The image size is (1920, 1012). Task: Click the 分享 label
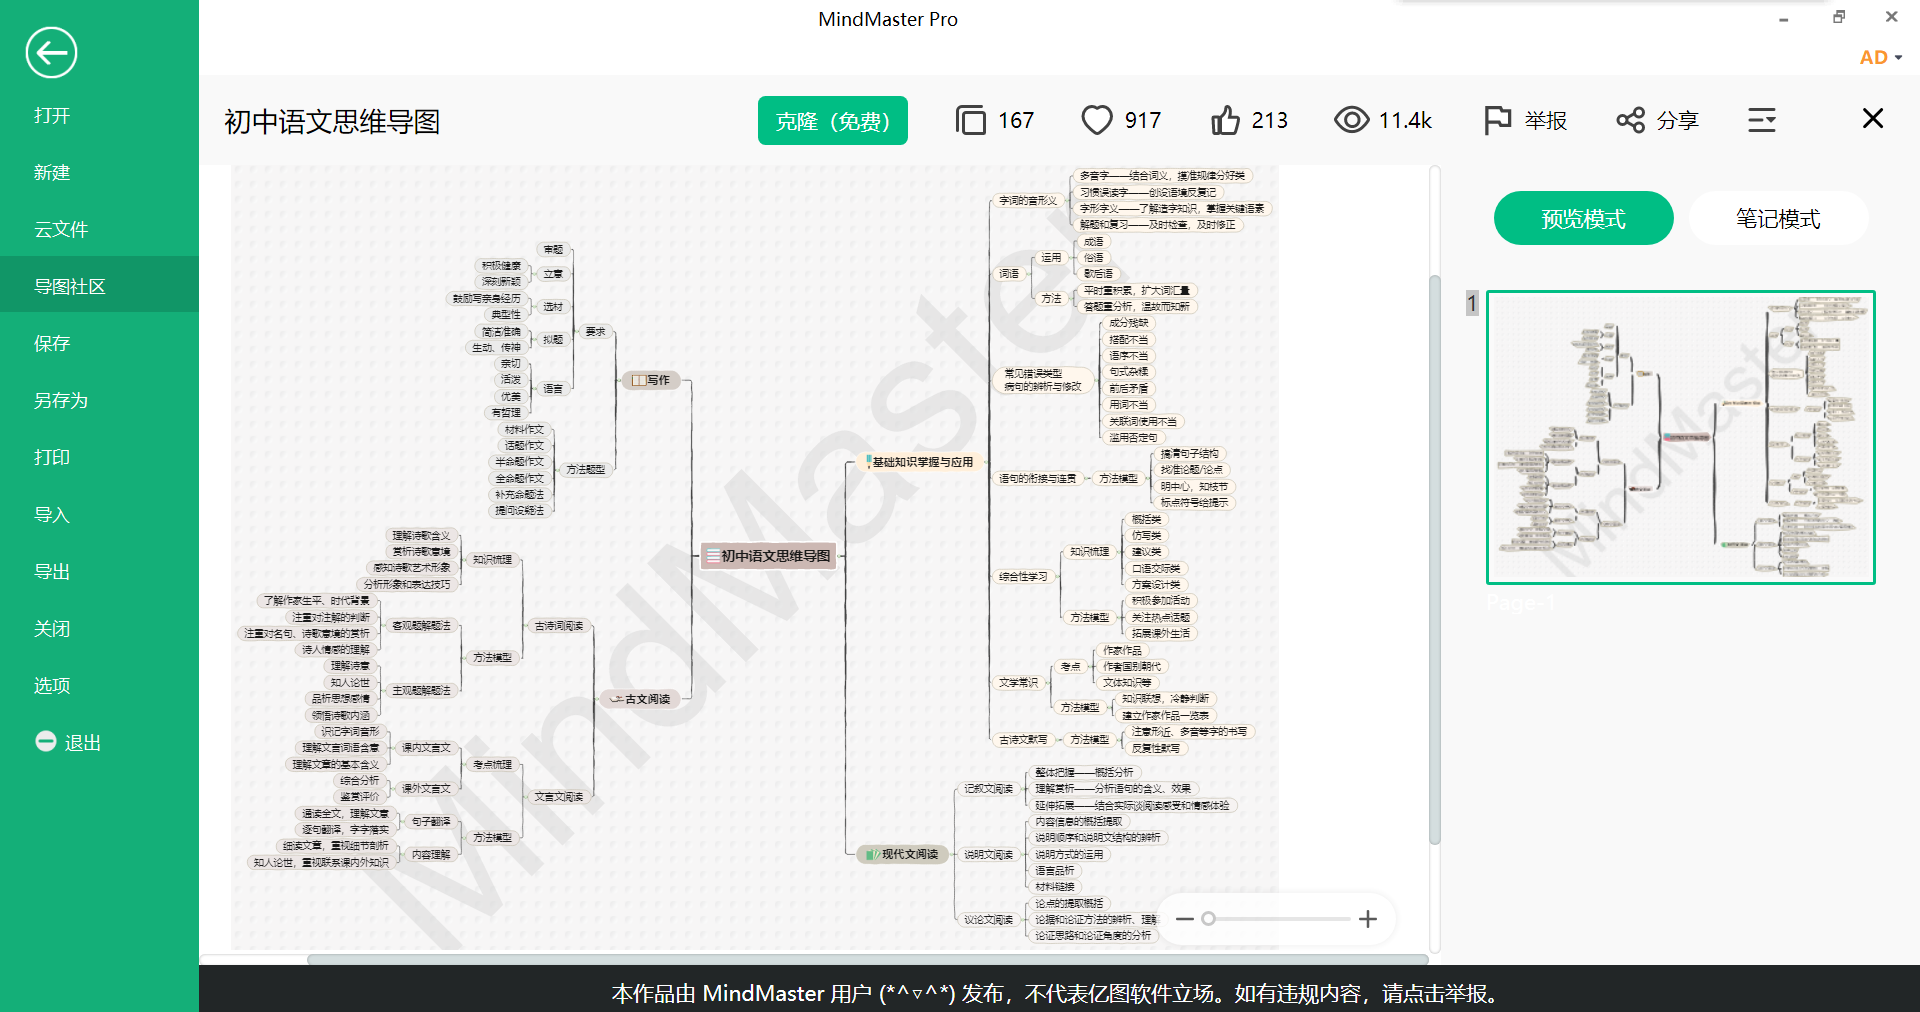click(1678, 121)
